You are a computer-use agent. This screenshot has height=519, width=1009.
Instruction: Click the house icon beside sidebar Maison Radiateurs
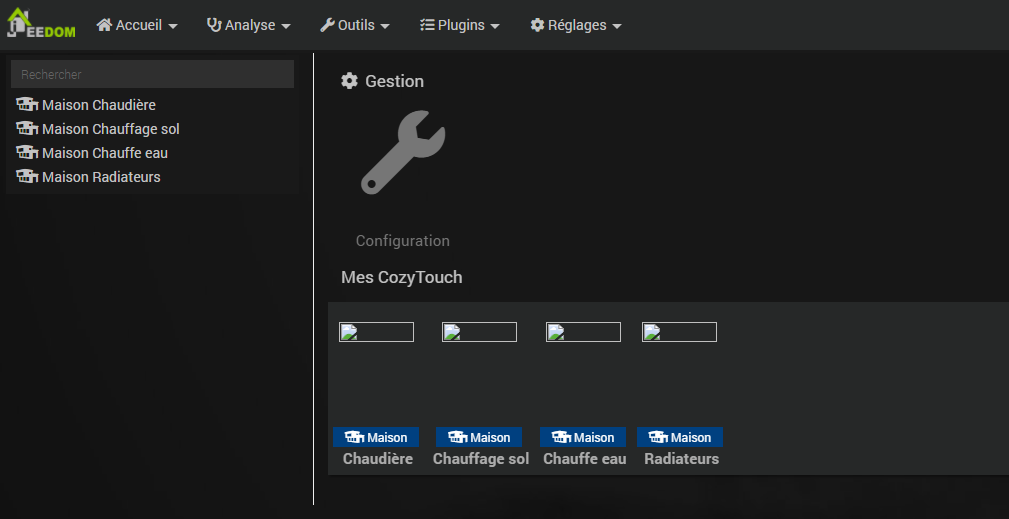pos(27,176)
